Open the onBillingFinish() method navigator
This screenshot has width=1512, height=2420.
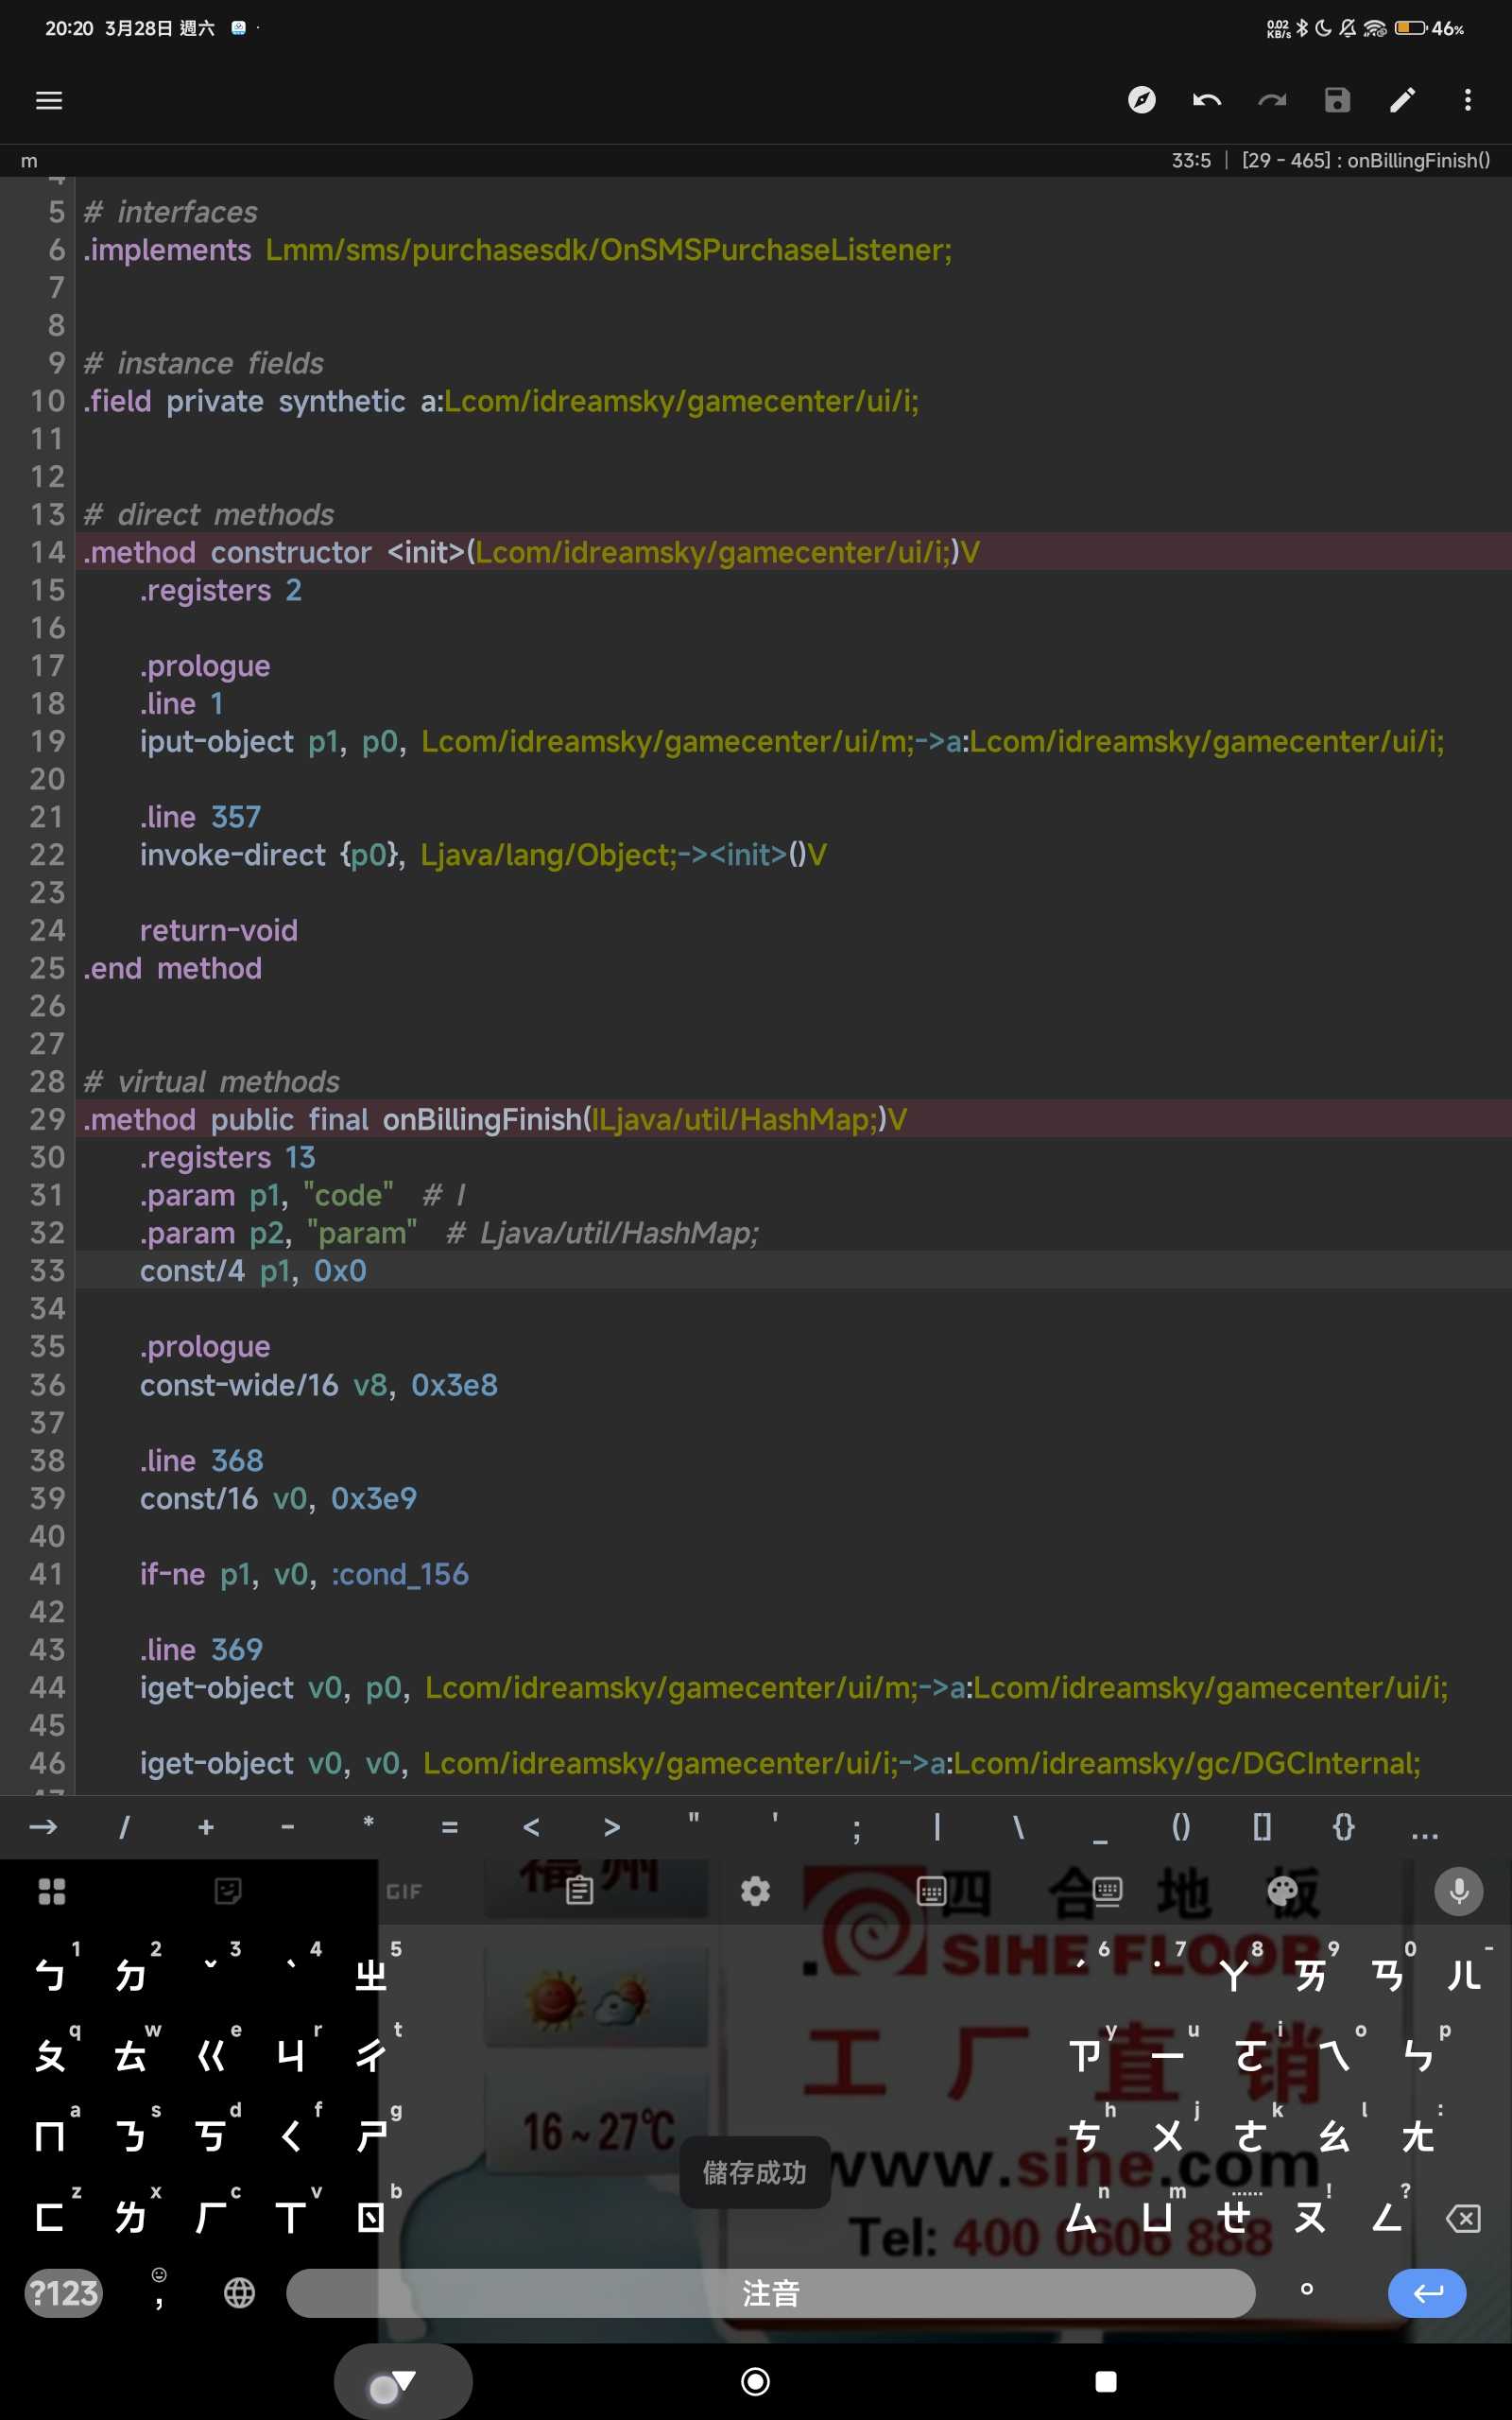click(1365, 161)
